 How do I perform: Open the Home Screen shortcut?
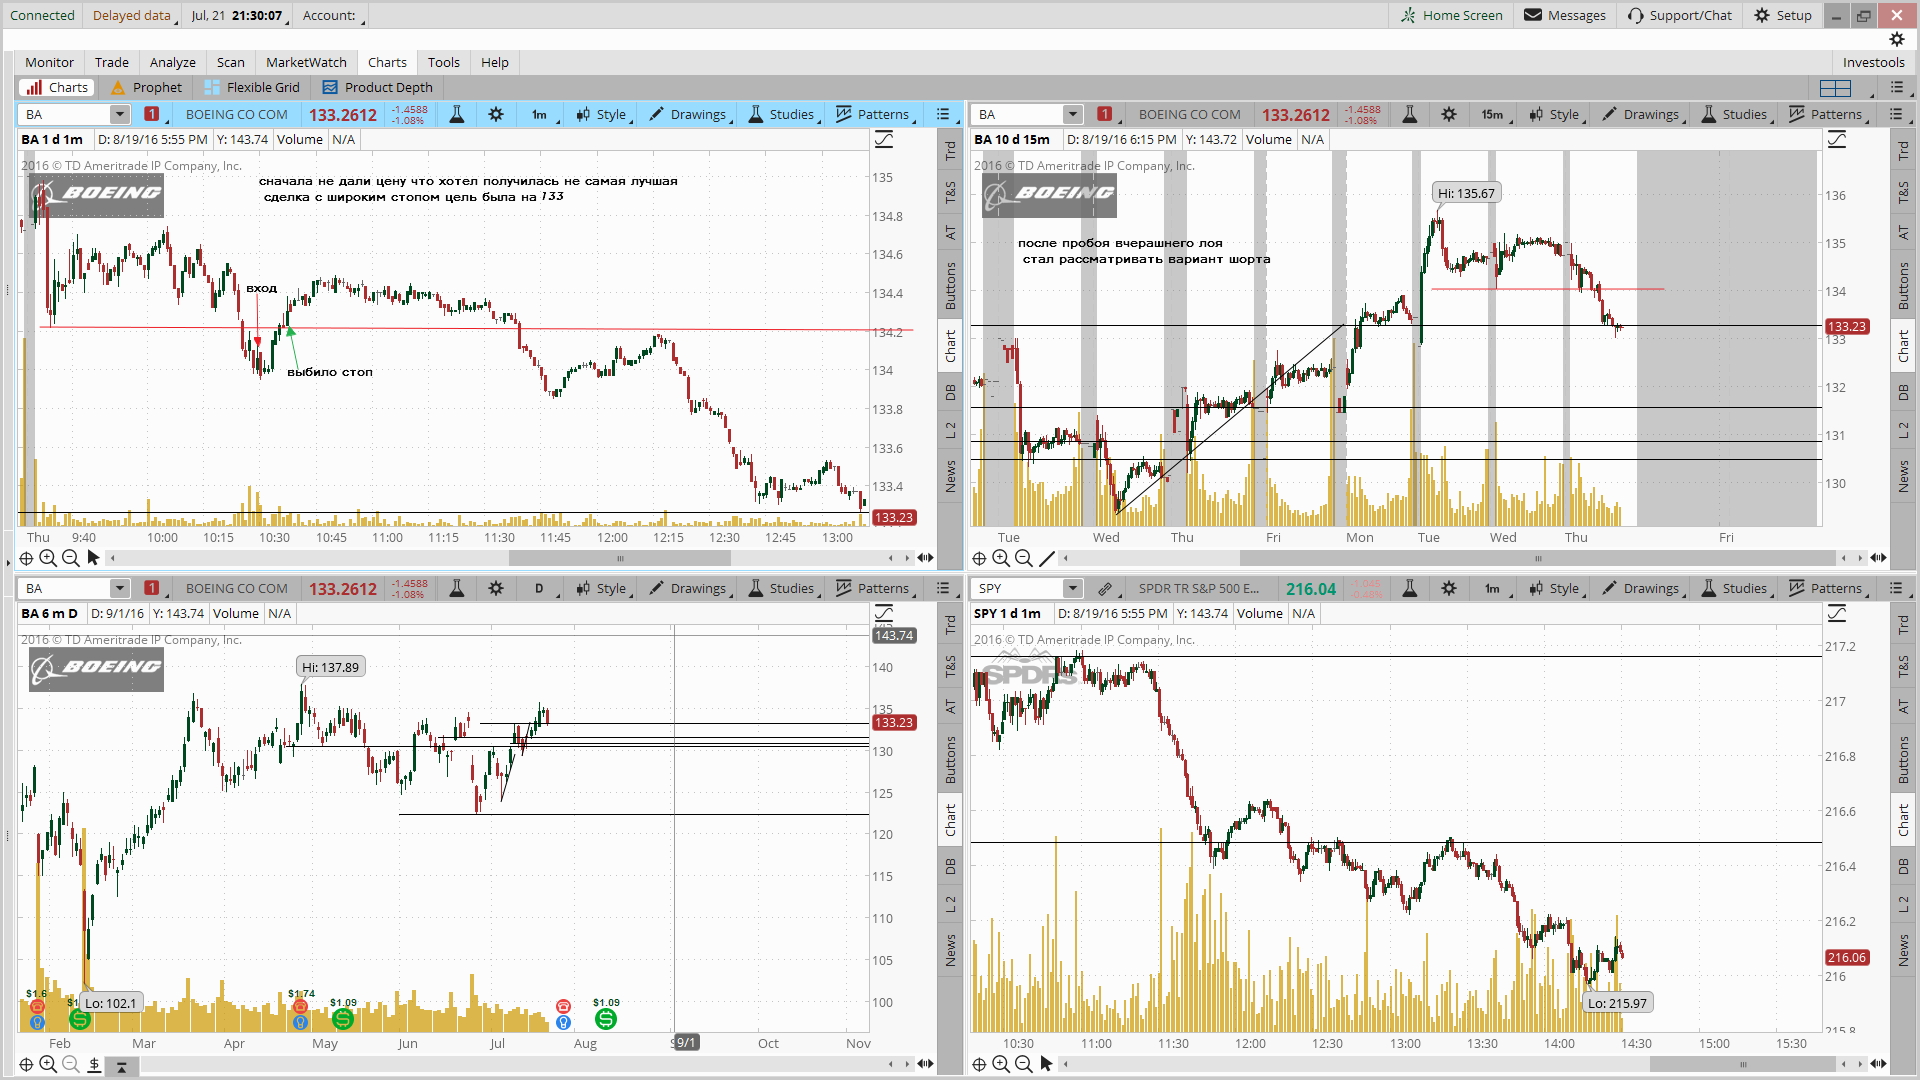[1452, 15]
